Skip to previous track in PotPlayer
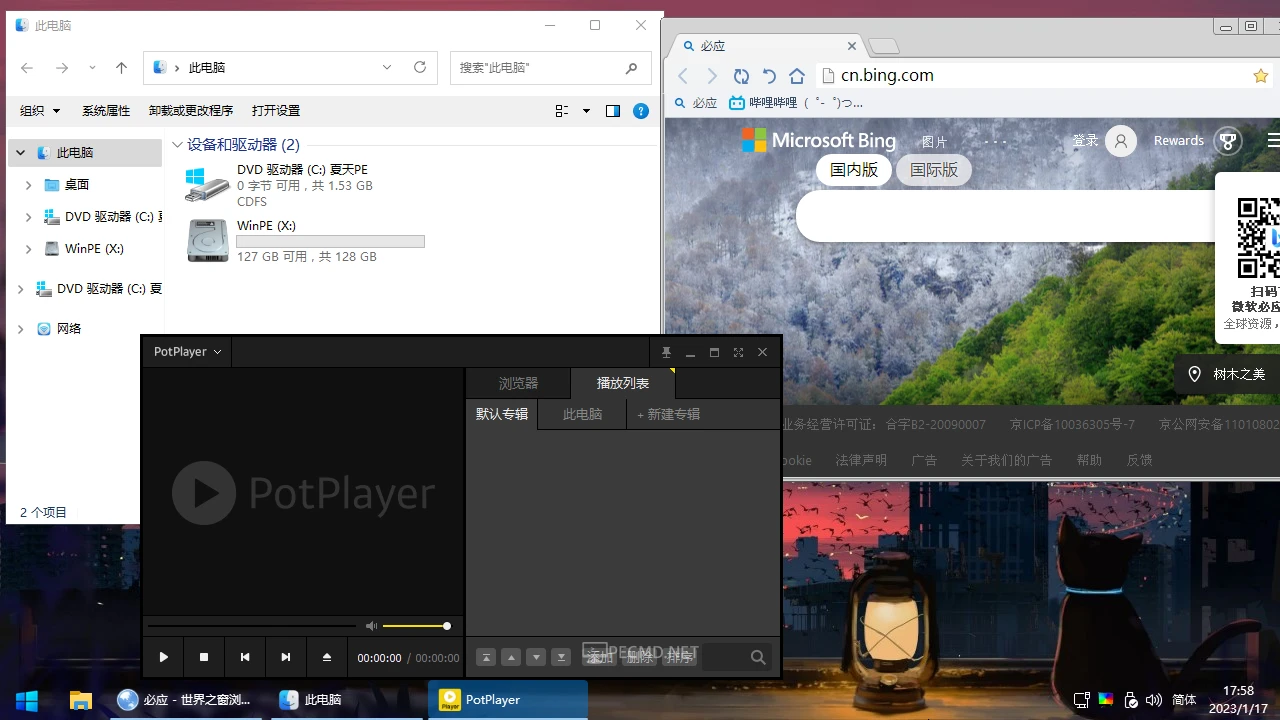The height and width of the screenshot is (720, 1280). tap(245, 657)
